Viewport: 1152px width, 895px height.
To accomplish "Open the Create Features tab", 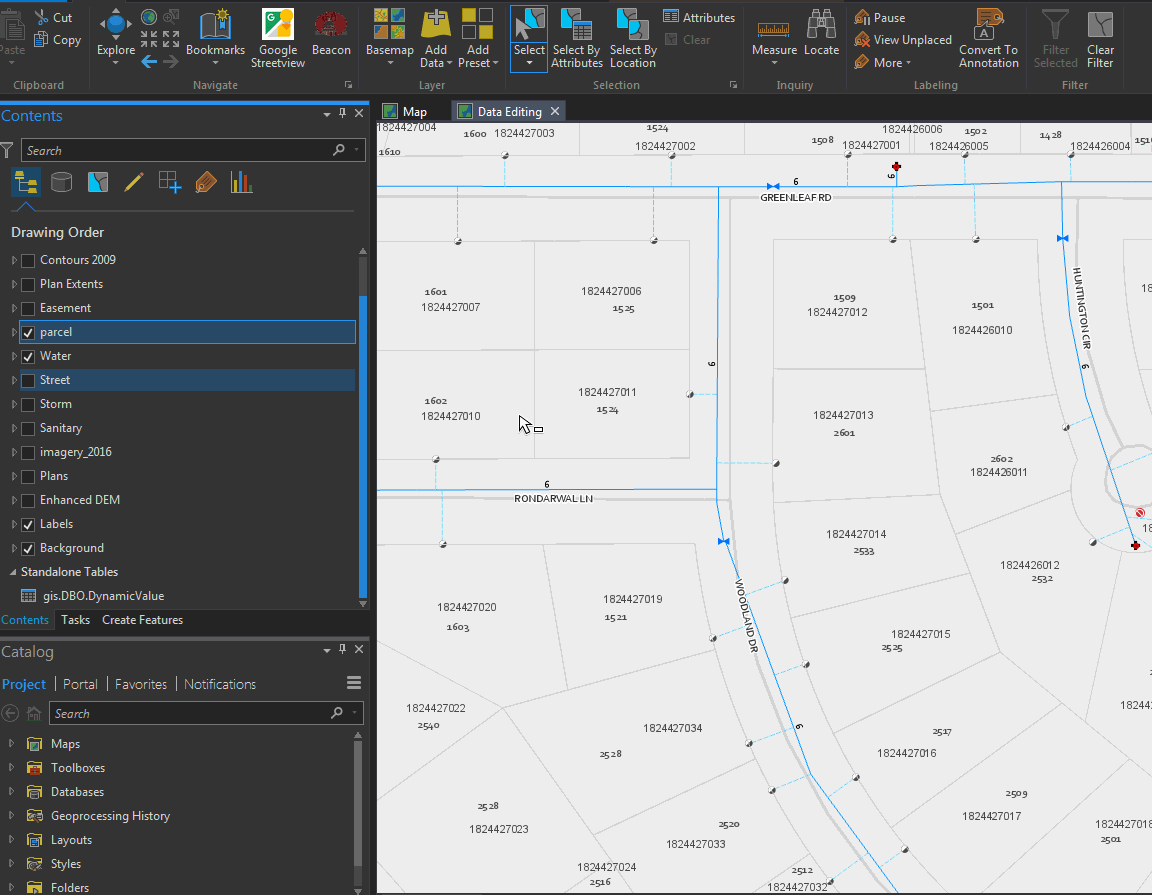I will coord(142,620).
